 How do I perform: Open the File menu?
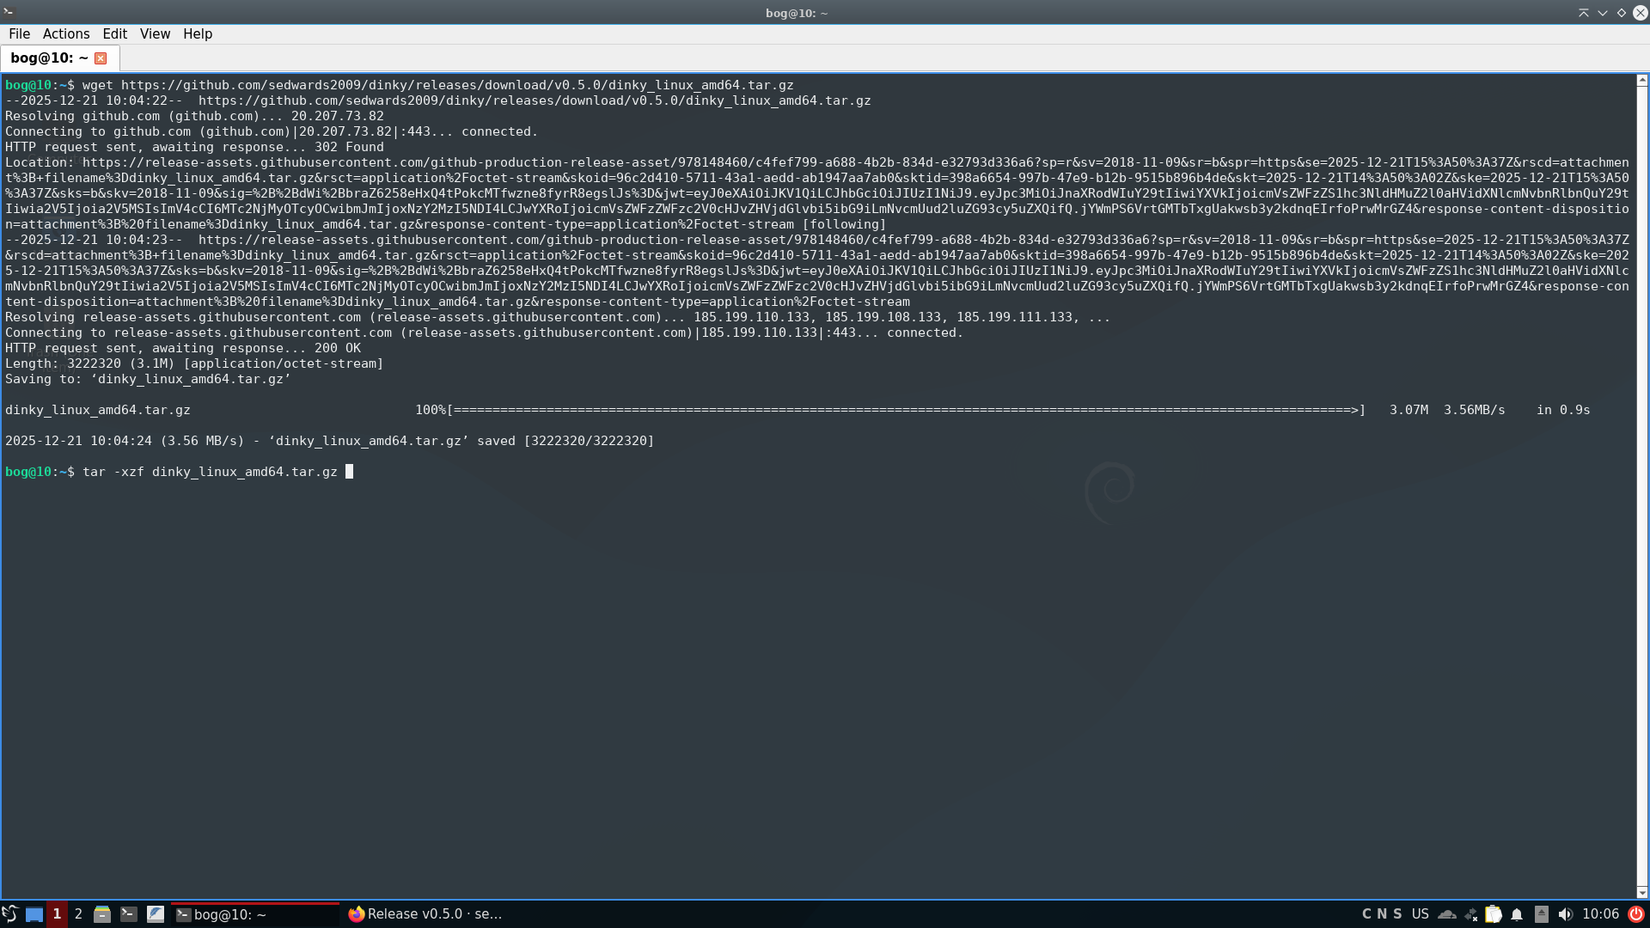point(19,34)
